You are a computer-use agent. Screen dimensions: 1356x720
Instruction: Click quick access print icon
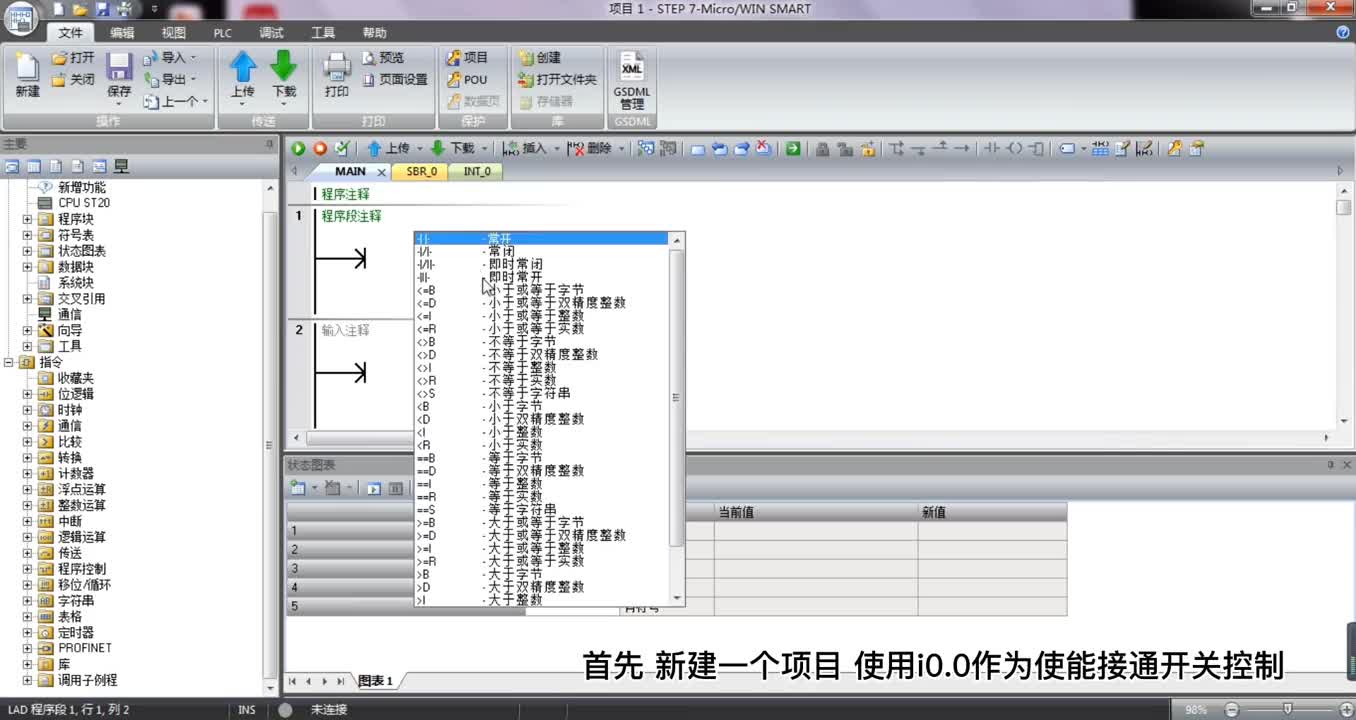click(123, 9)
